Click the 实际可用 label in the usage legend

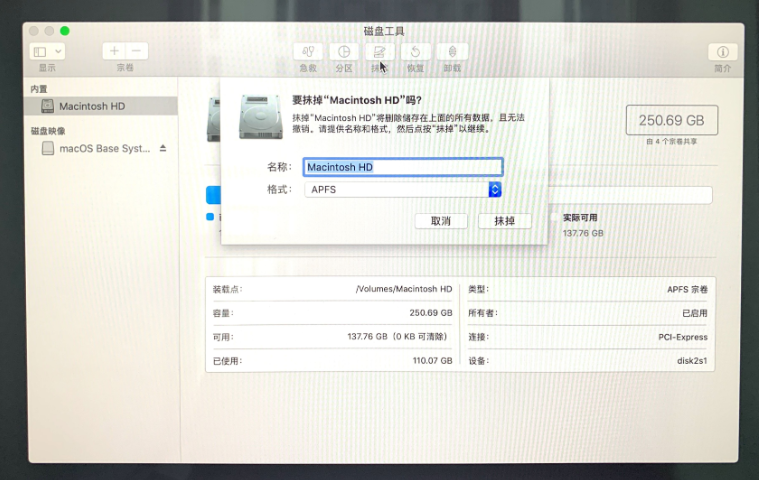pos(579,218)
